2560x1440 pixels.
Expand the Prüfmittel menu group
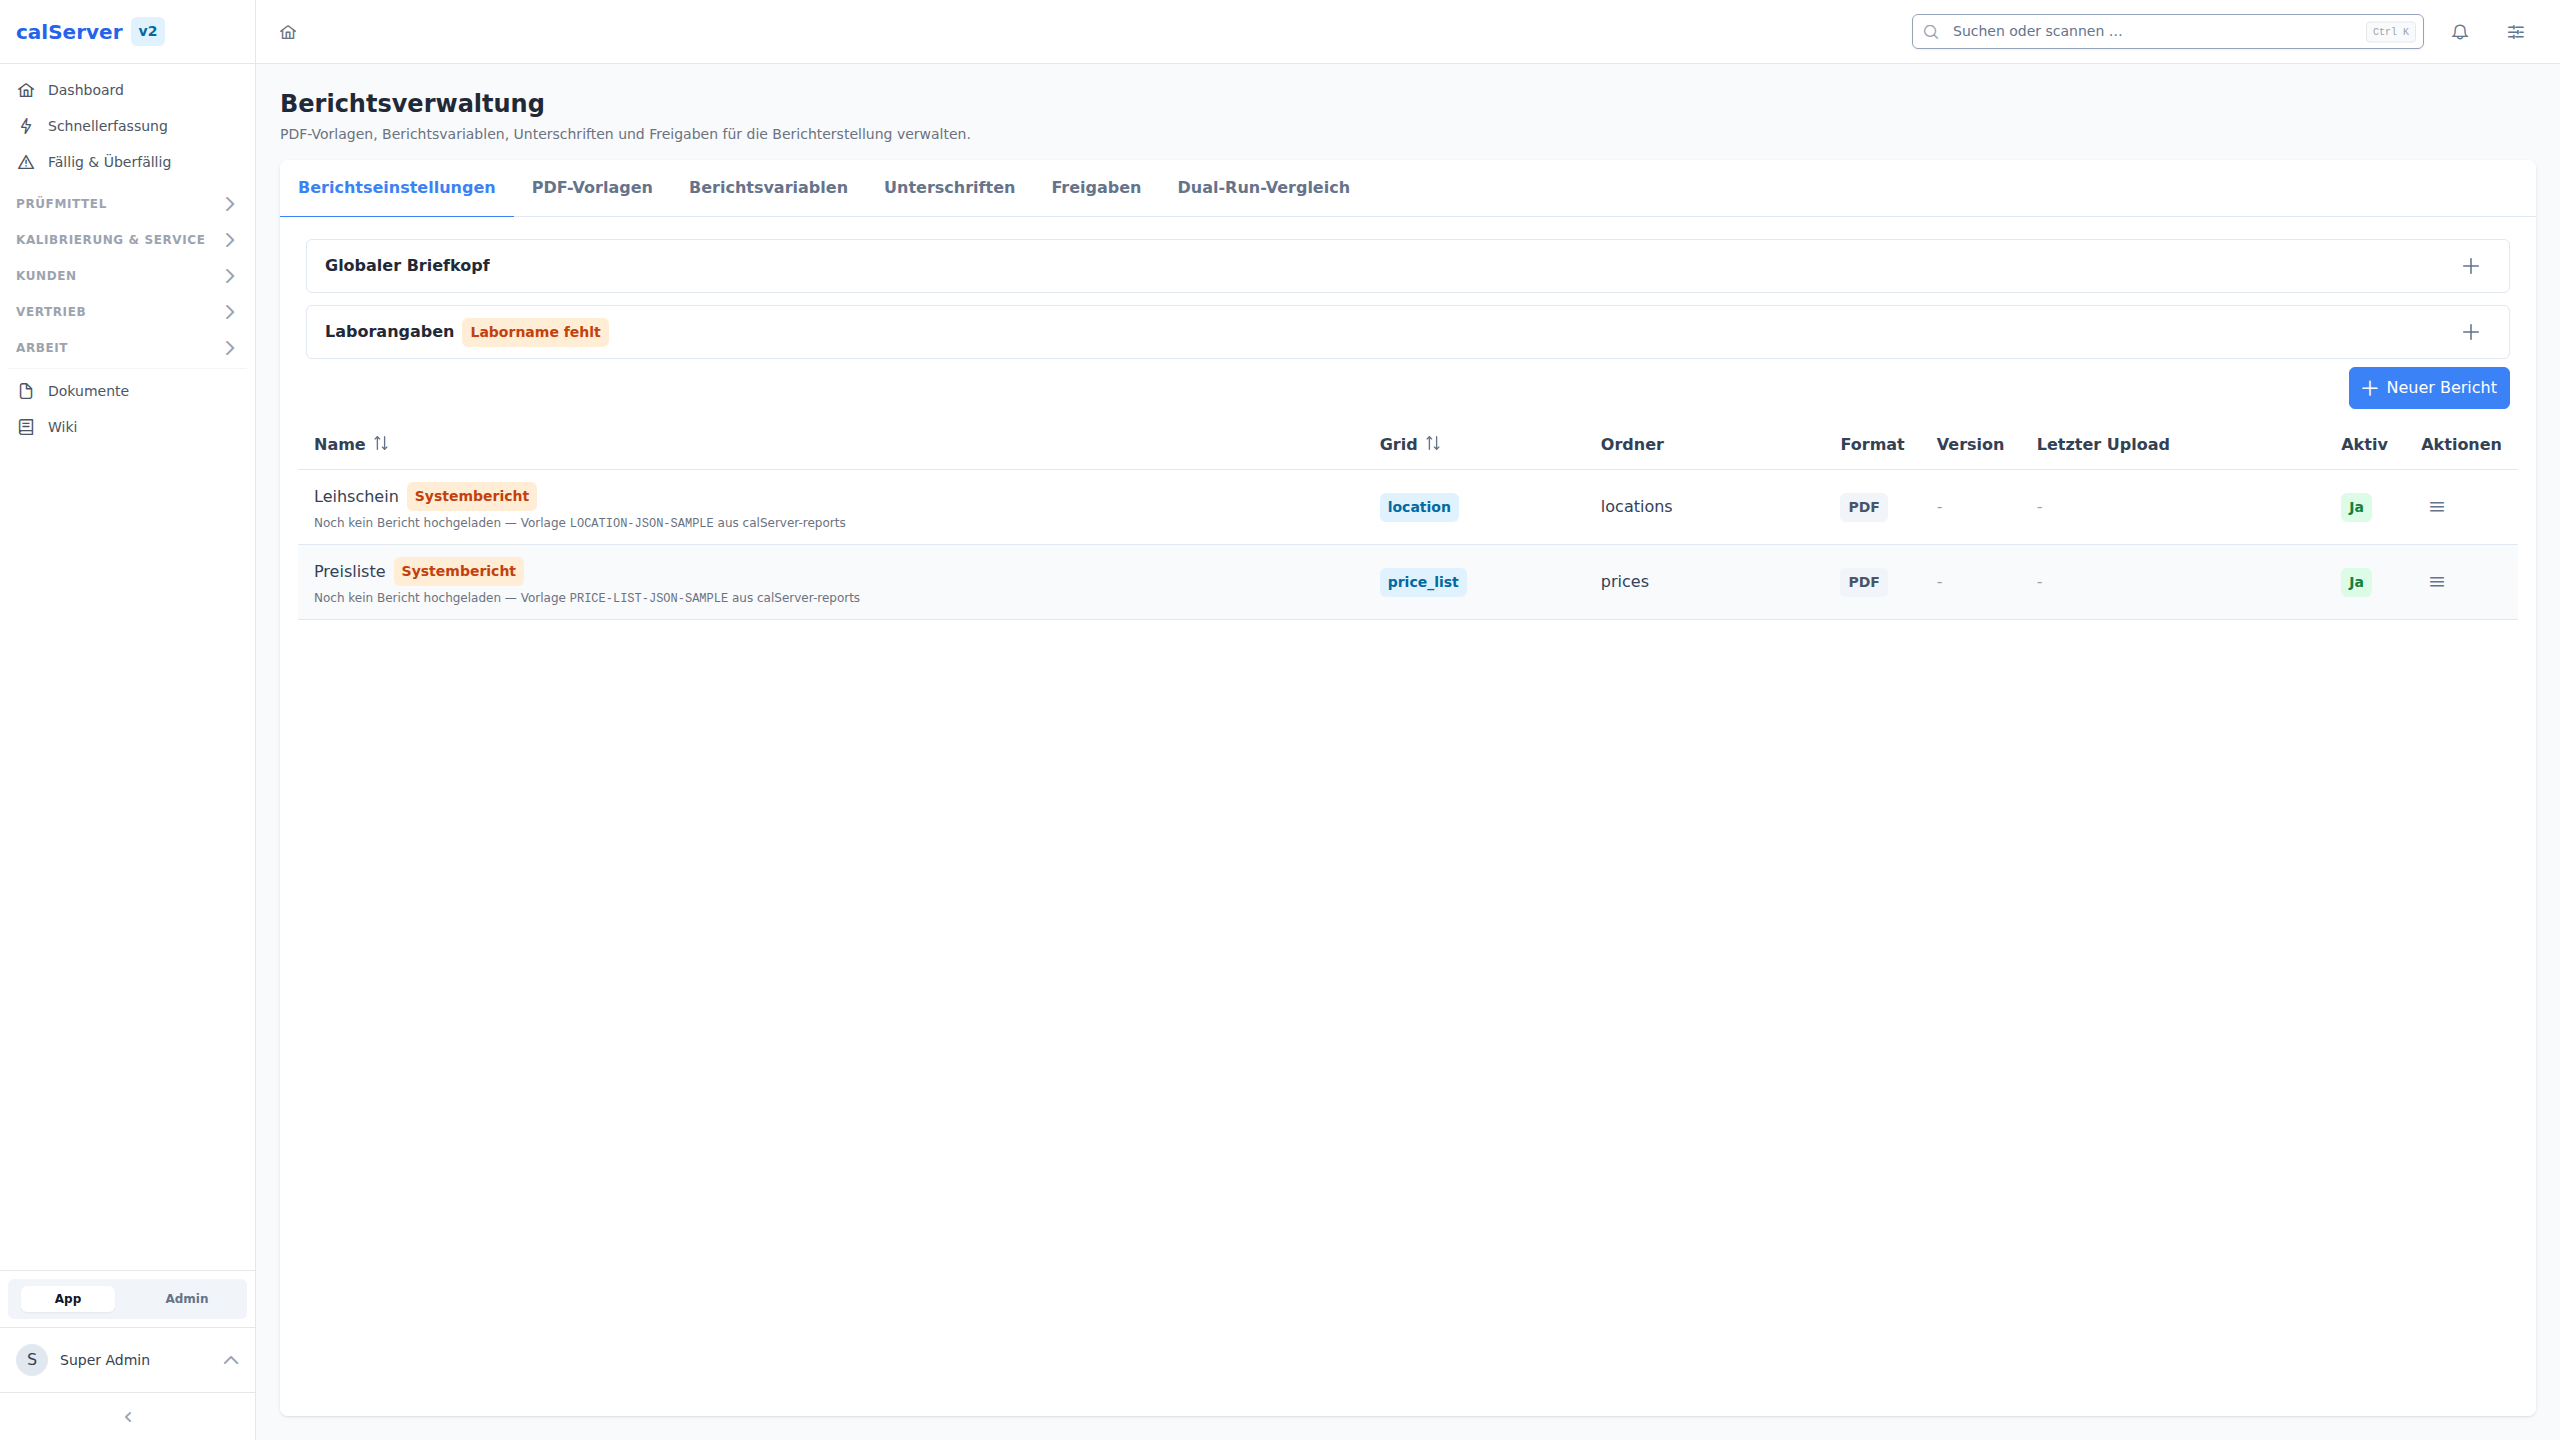point(127,204)
